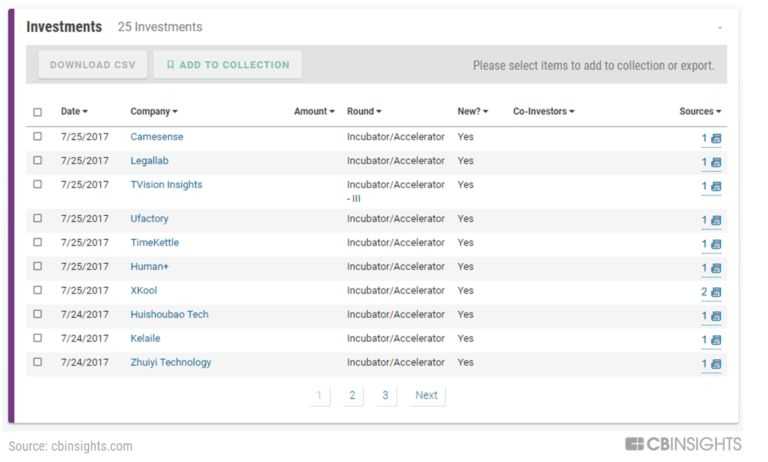The width and height of the screenshot is (768, 462).
Task: Open the source icon for Legallab row
Action: click(x=715, y=162)
